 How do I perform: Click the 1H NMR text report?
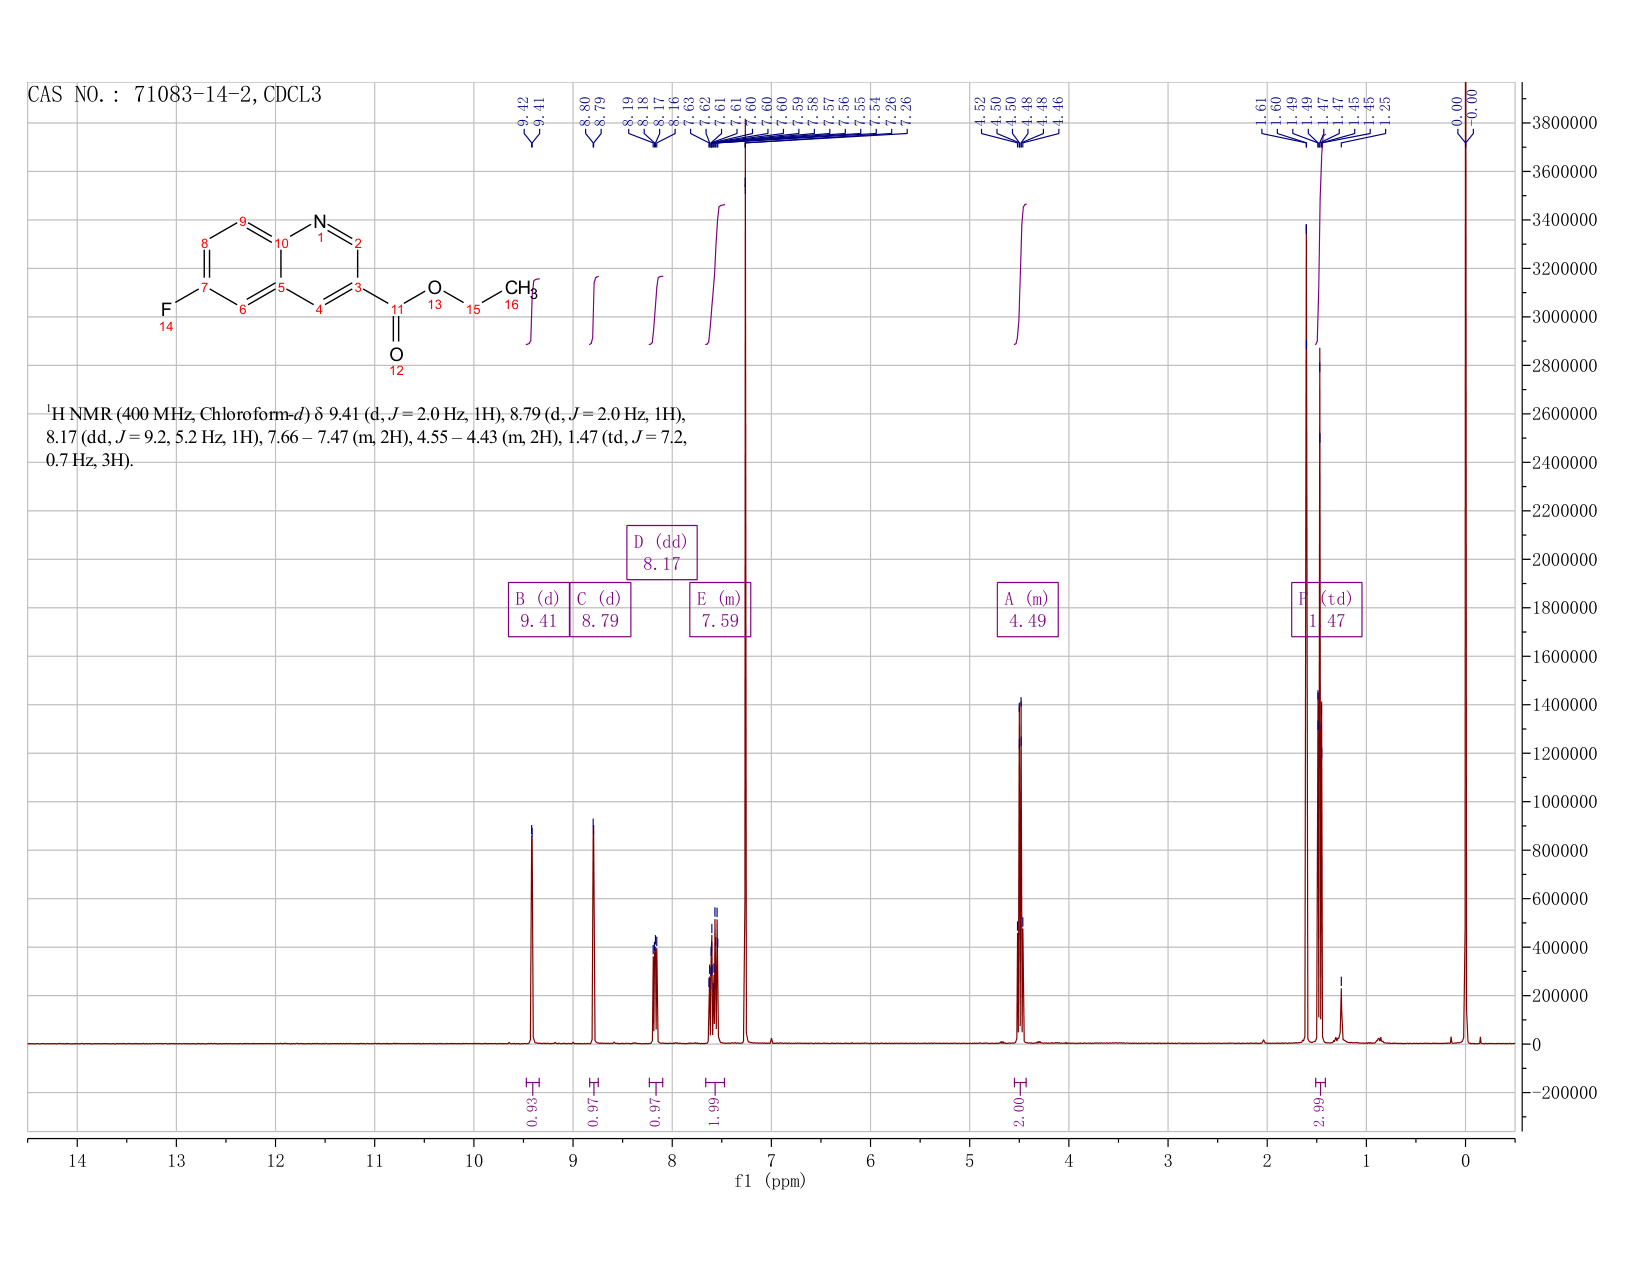pyautogui.click(x=367, y=437)
